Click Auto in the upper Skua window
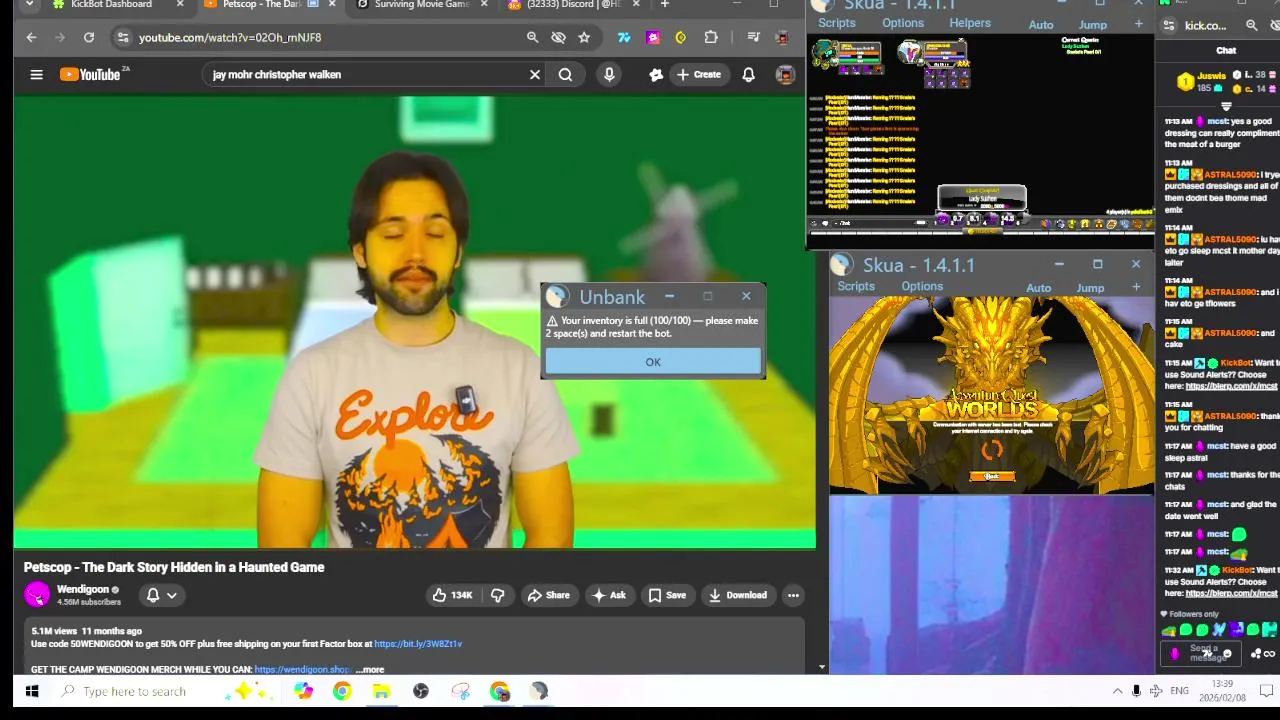 pyautogui.click(x=1041, y=24)
